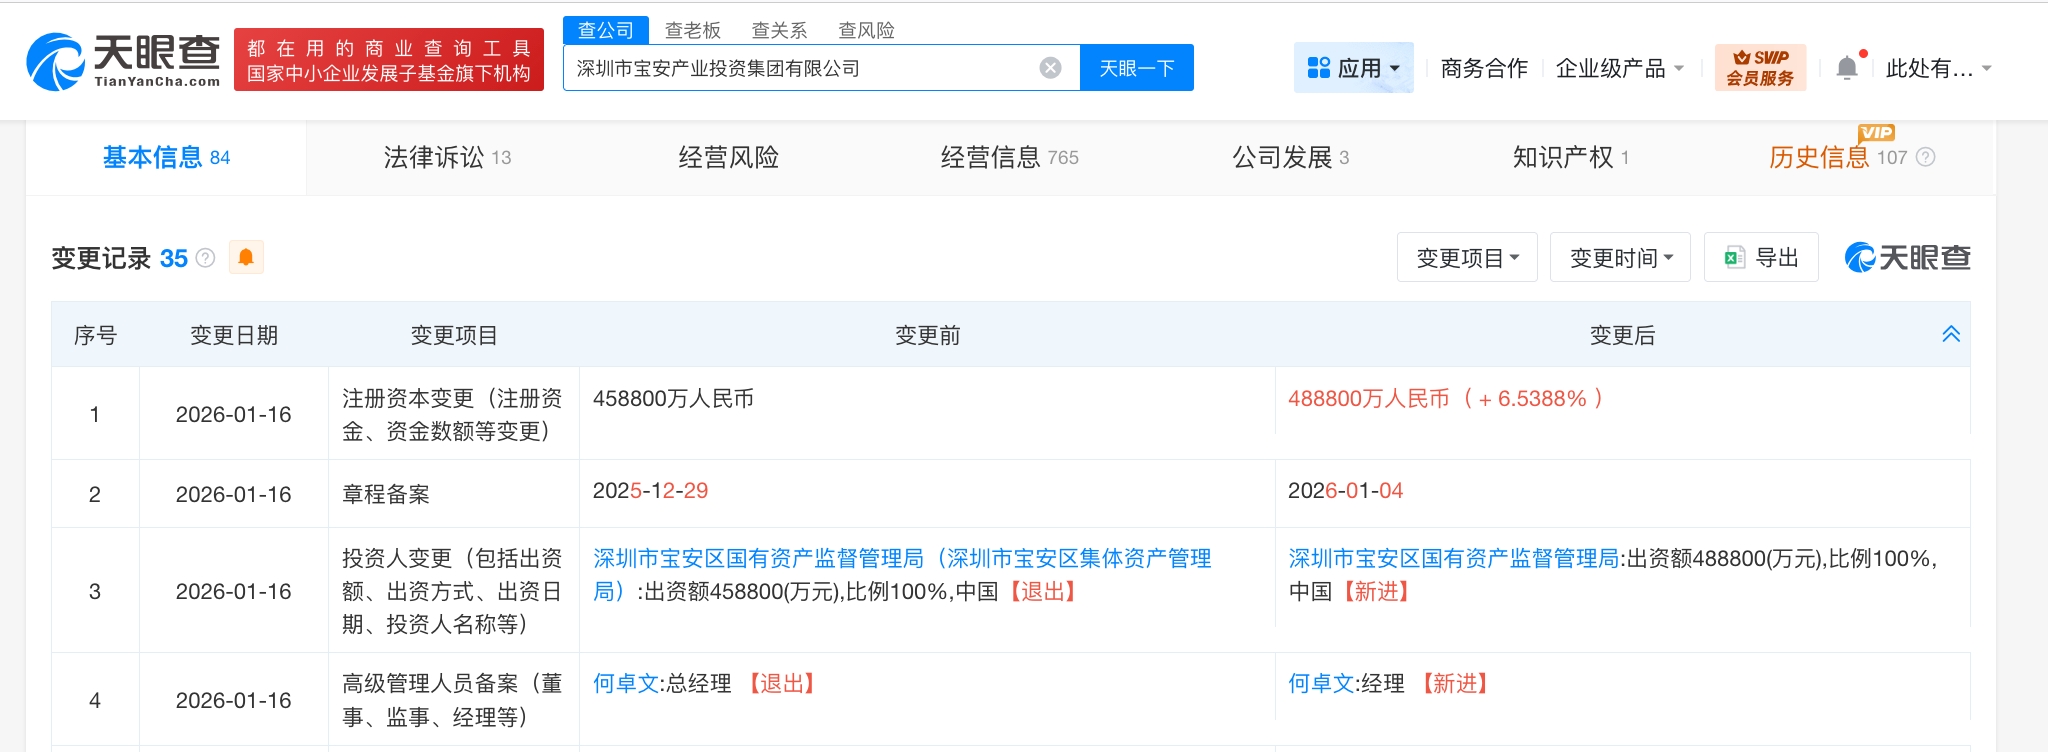This screenshot has width=2048, height=752.
Task: Switch to 查公司 search tab
Action: [x=606, y=30]
